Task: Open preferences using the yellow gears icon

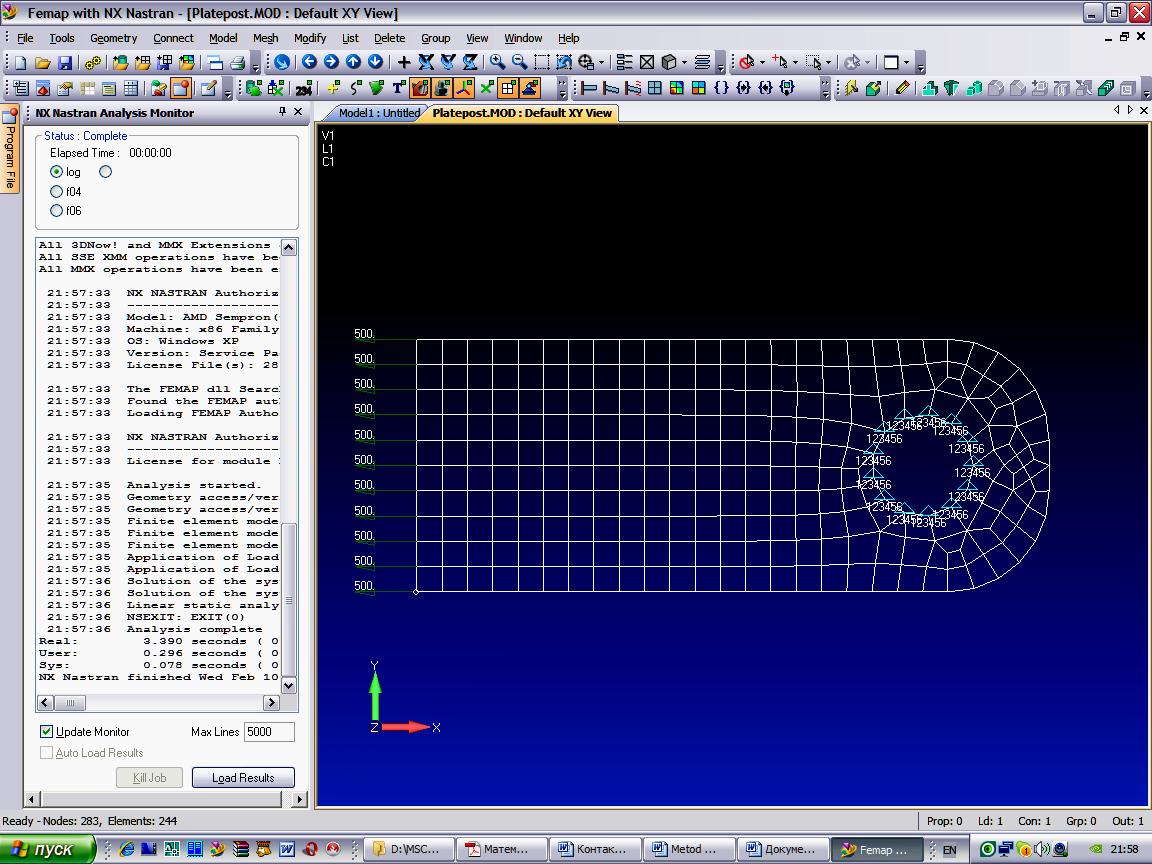Action: click(93, 62)
